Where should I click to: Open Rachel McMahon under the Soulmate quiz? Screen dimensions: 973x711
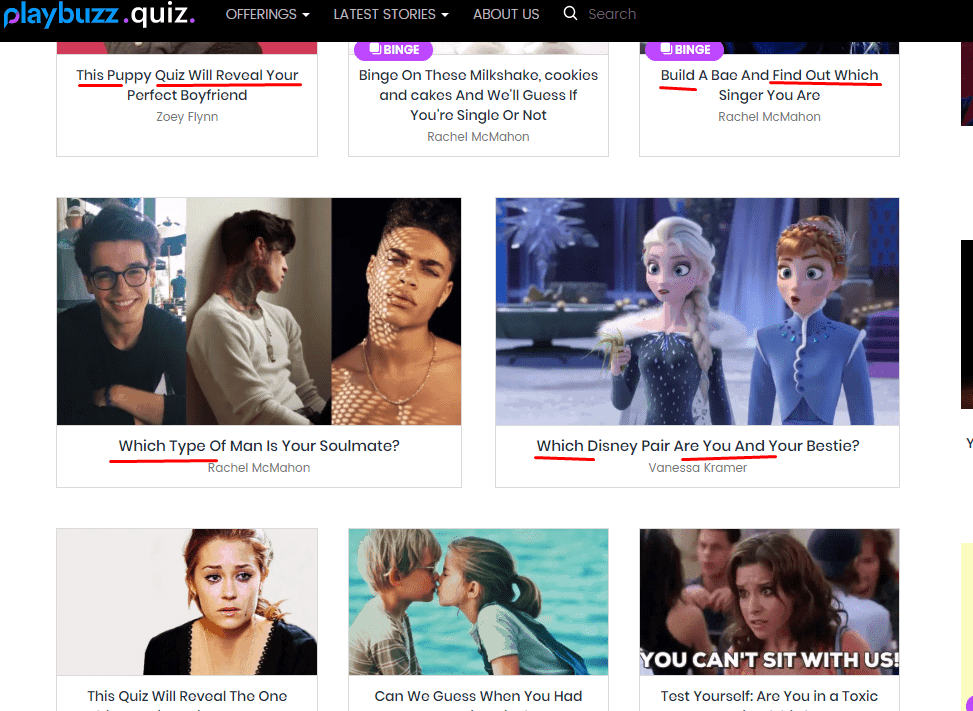coord(259,468)
